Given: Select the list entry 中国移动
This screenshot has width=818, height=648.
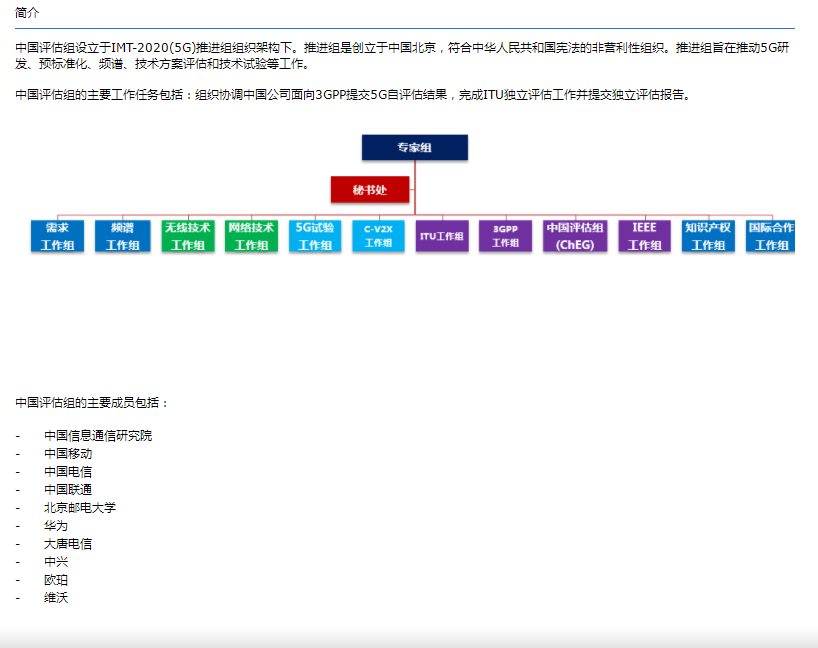Looking at the screenshot, I should pos(68,453).
